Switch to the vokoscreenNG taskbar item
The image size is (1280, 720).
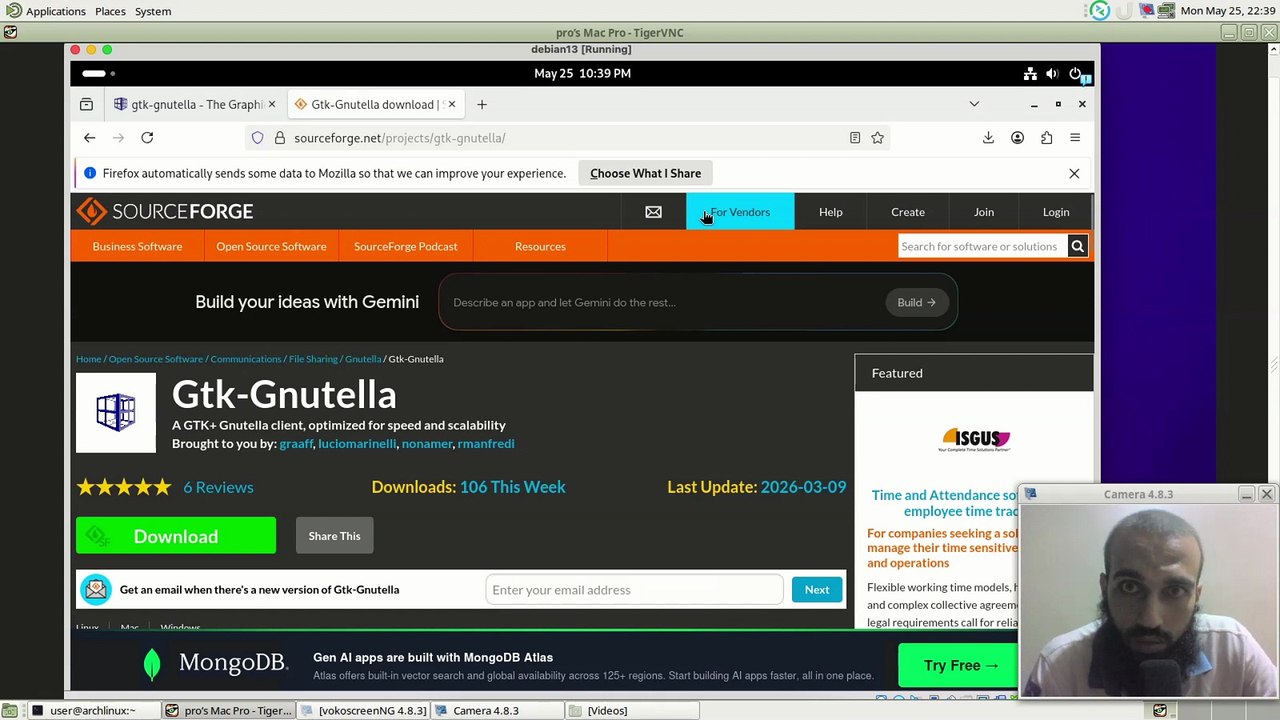(364, 711)
